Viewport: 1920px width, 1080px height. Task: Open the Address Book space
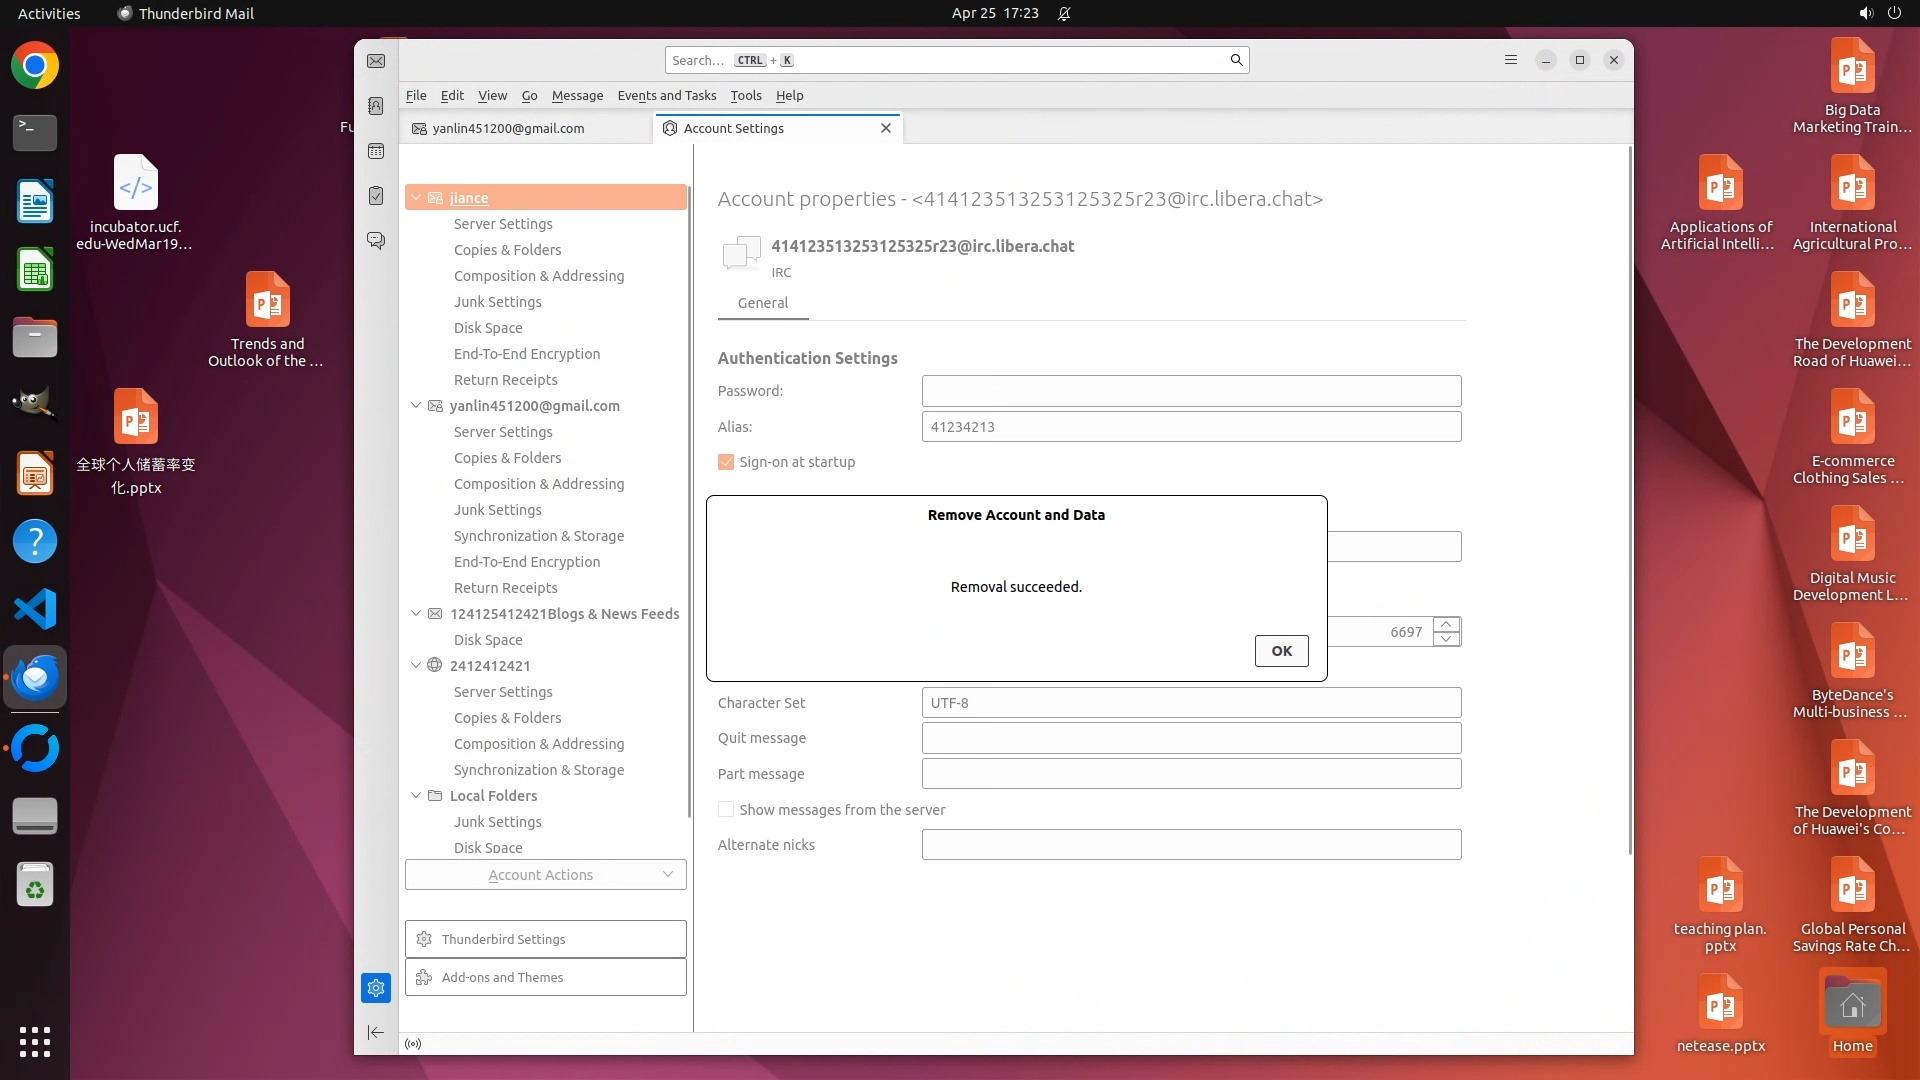(x=376, y=106)
